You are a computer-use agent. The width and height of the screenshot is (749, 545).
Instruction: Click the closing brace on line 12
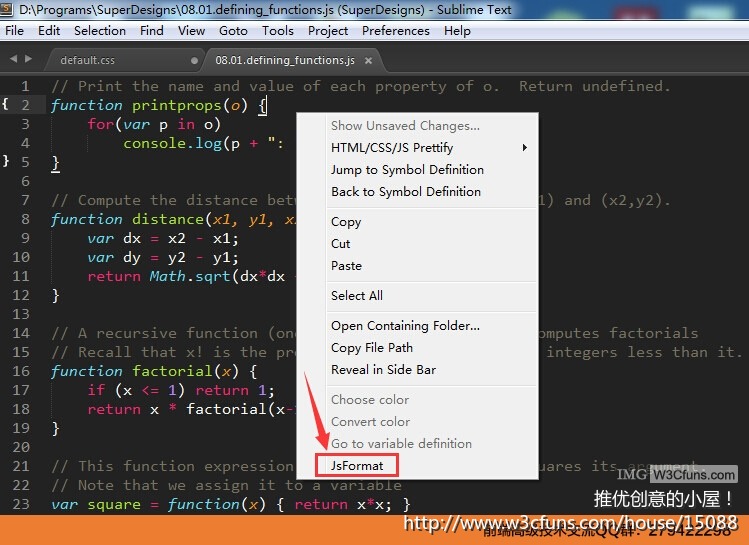click(x=55, y=296)
